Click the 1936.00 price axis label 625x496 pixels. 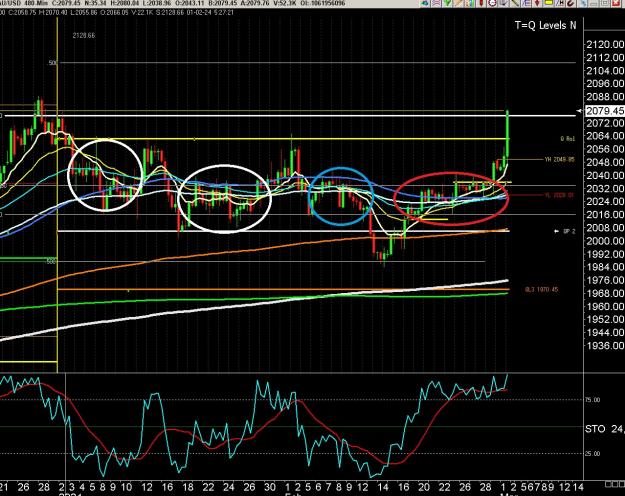[x=605, y=346]
